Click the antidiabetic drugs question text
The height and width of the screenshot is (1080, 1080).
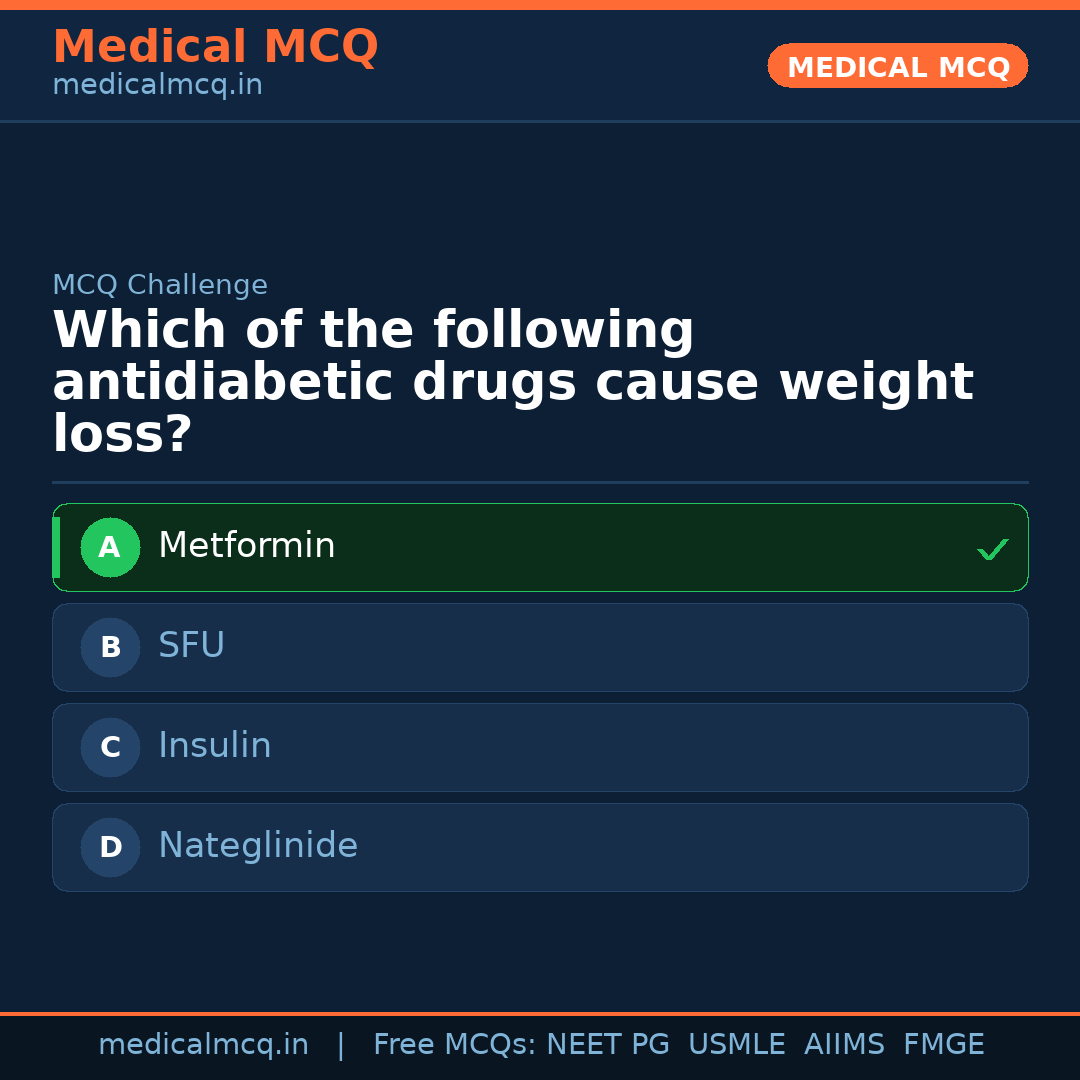(512, 383)
